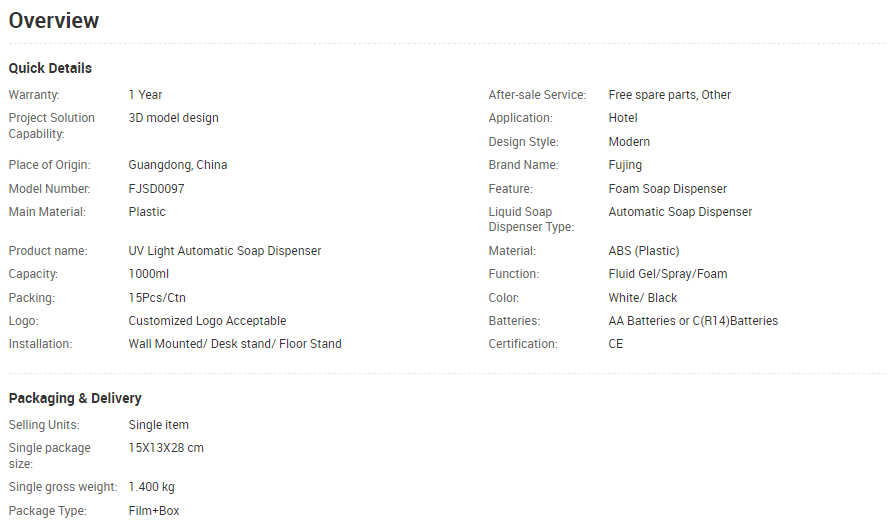Click the Free spare parts, Other value
The width and height of the screenshot is (888, 524).
(x=669, y=95)
